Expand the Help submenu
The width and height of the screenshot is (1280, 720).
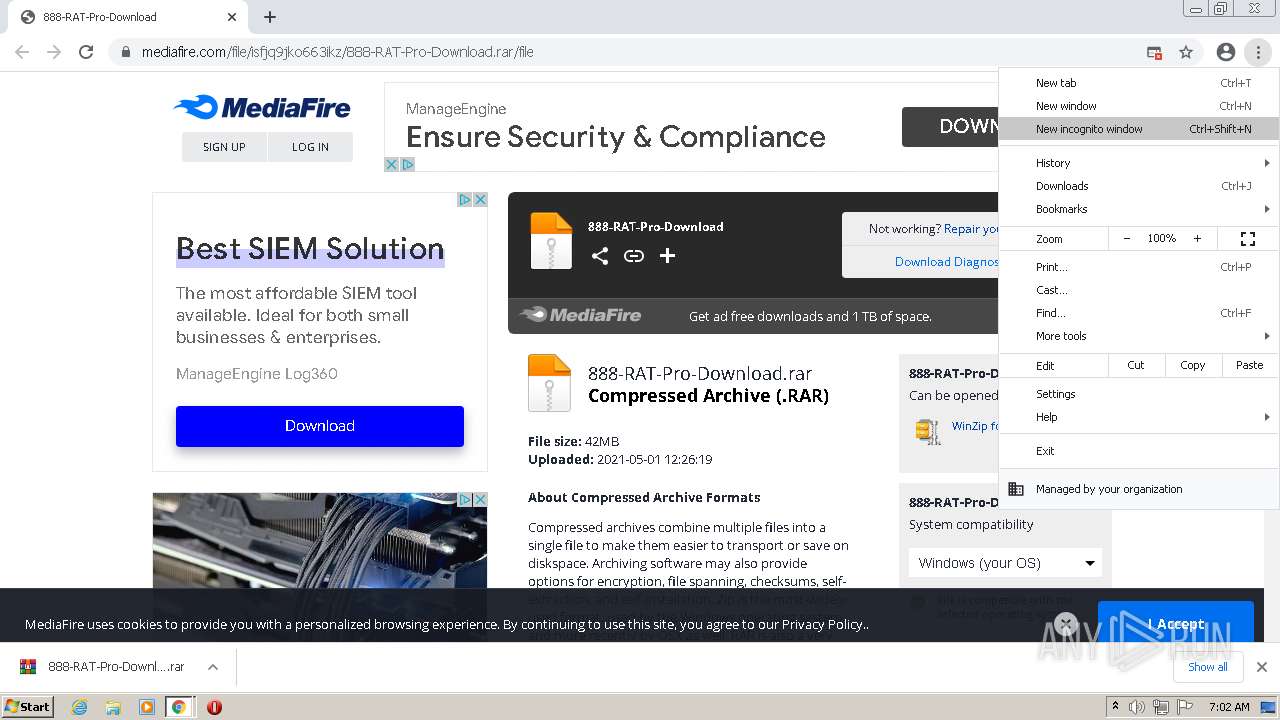coord(1138,417)
